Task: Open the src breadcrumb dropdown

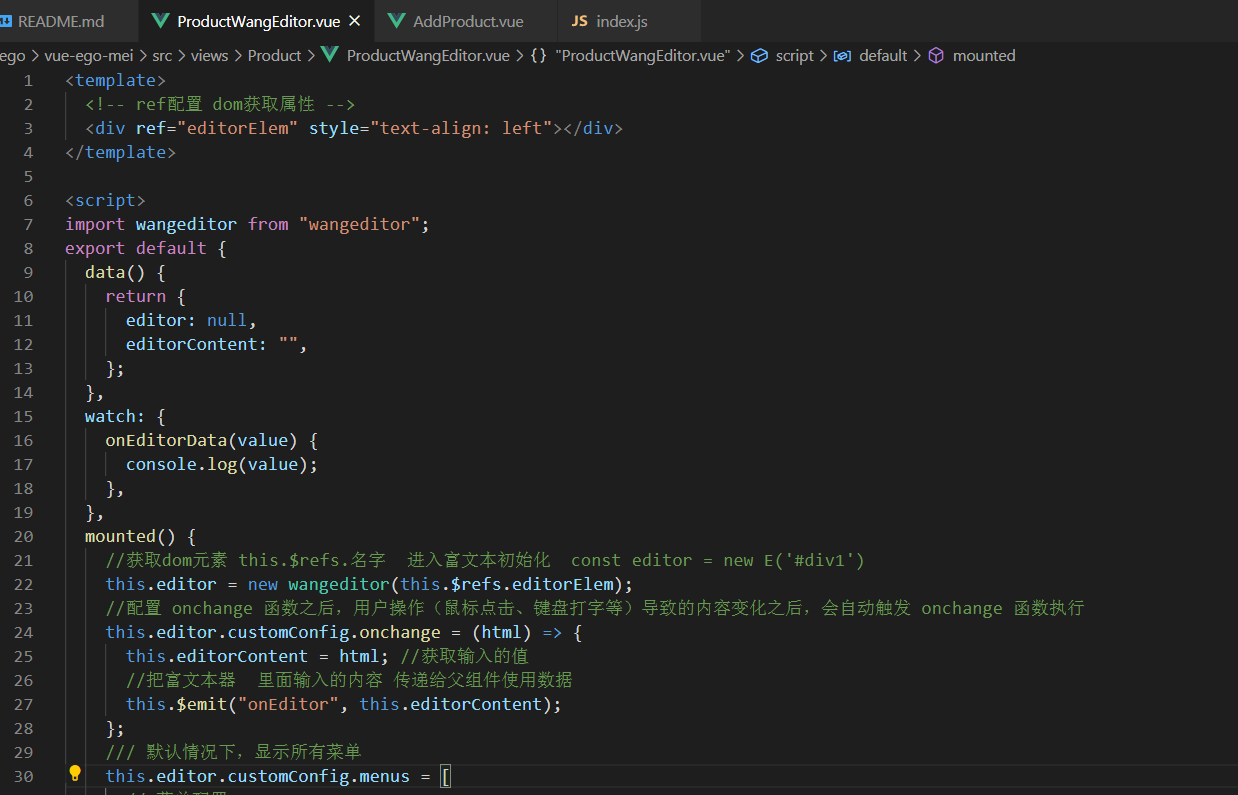Action: pos(162,56)
